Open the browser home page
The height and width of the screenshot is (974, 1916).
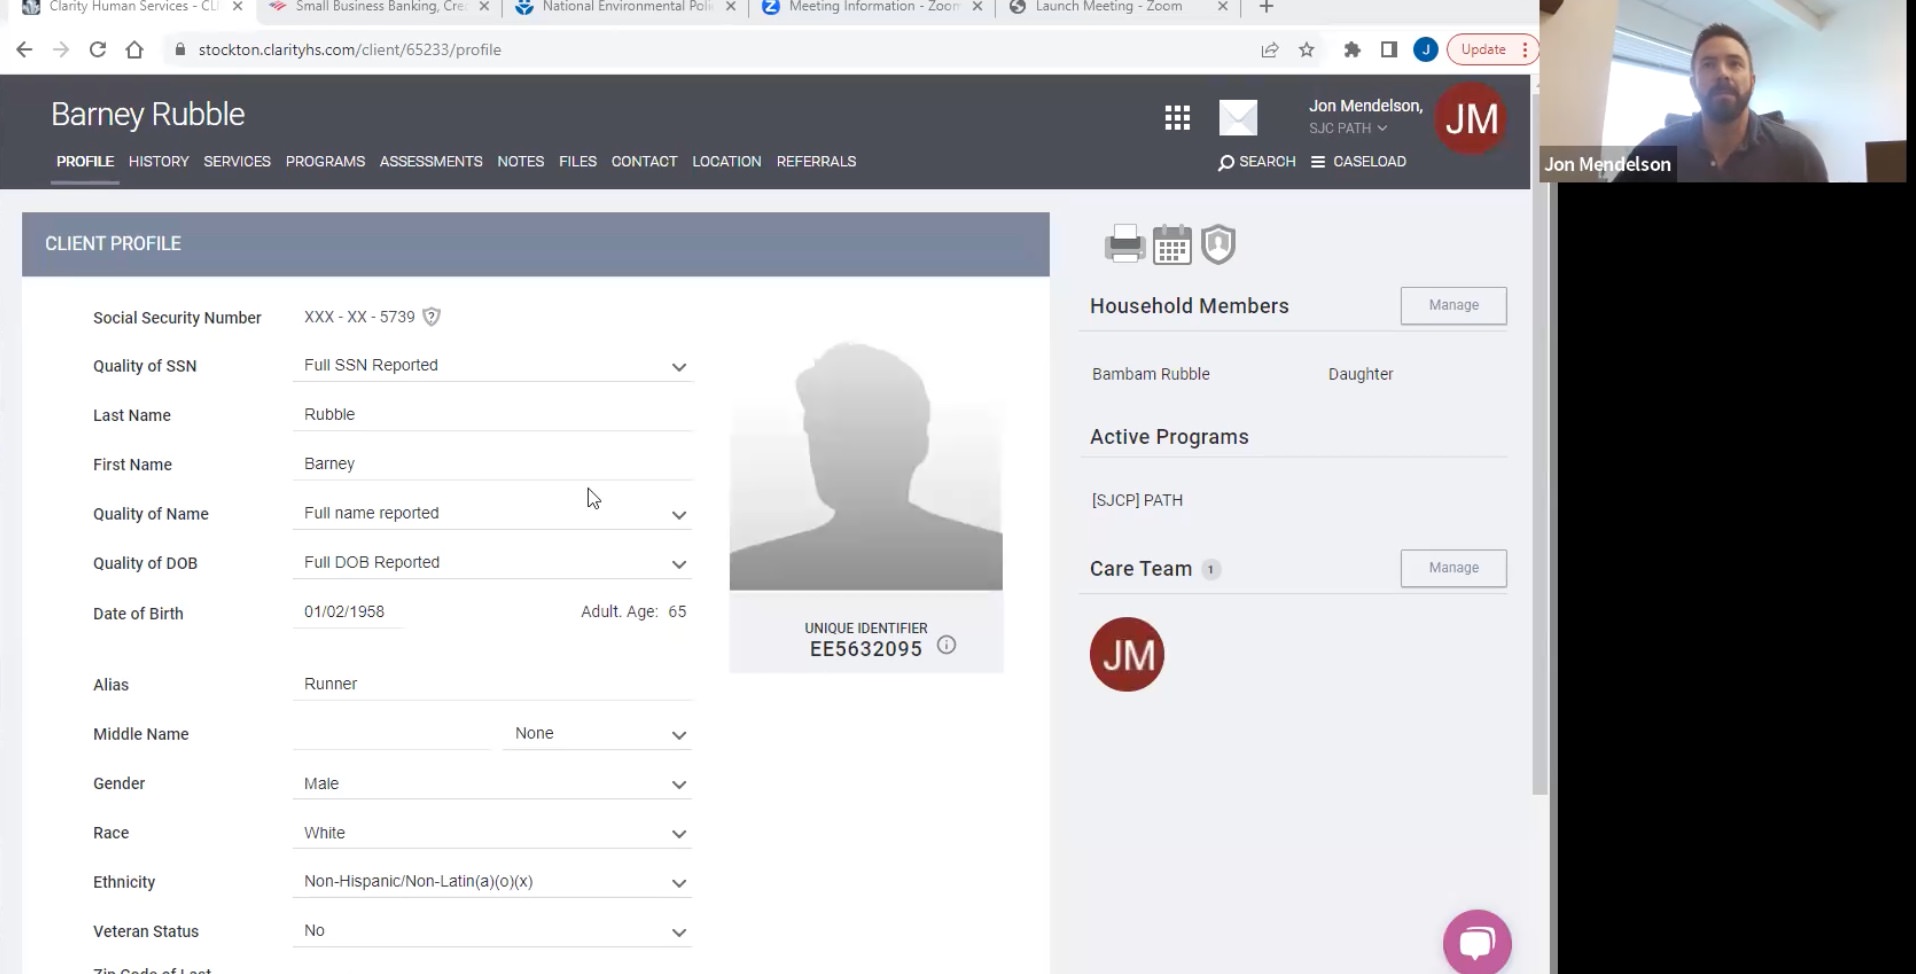pos(134,49)
